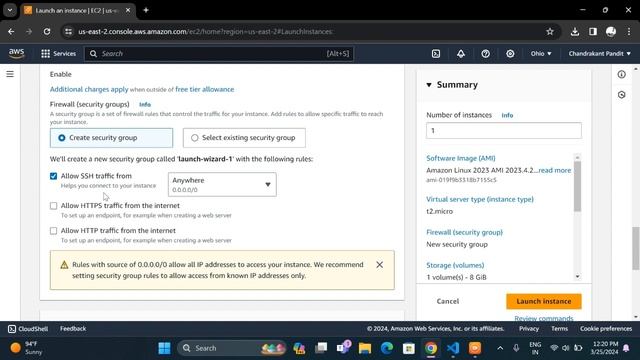
Task: Open the tab search chevron in Chrome
Action: pyautogui.click(x=10, y=10)
